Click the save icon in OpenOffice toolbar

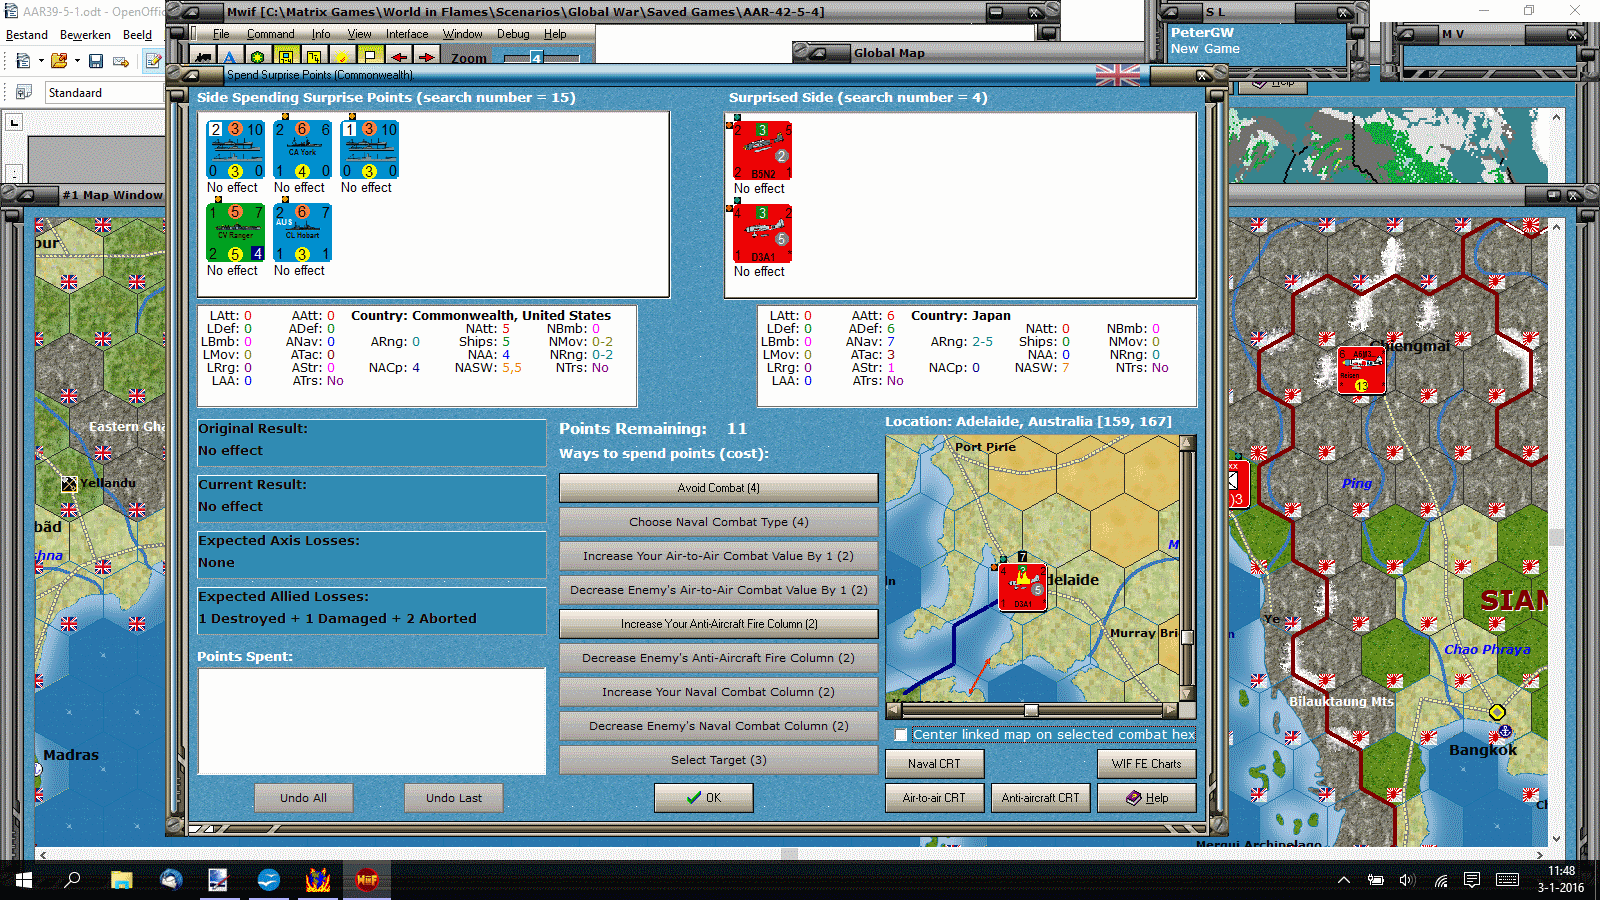96,61
